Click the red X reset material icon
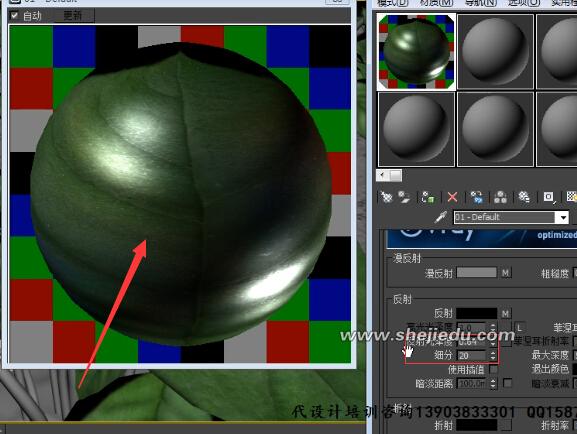577x434 pixels. point(452,197)
